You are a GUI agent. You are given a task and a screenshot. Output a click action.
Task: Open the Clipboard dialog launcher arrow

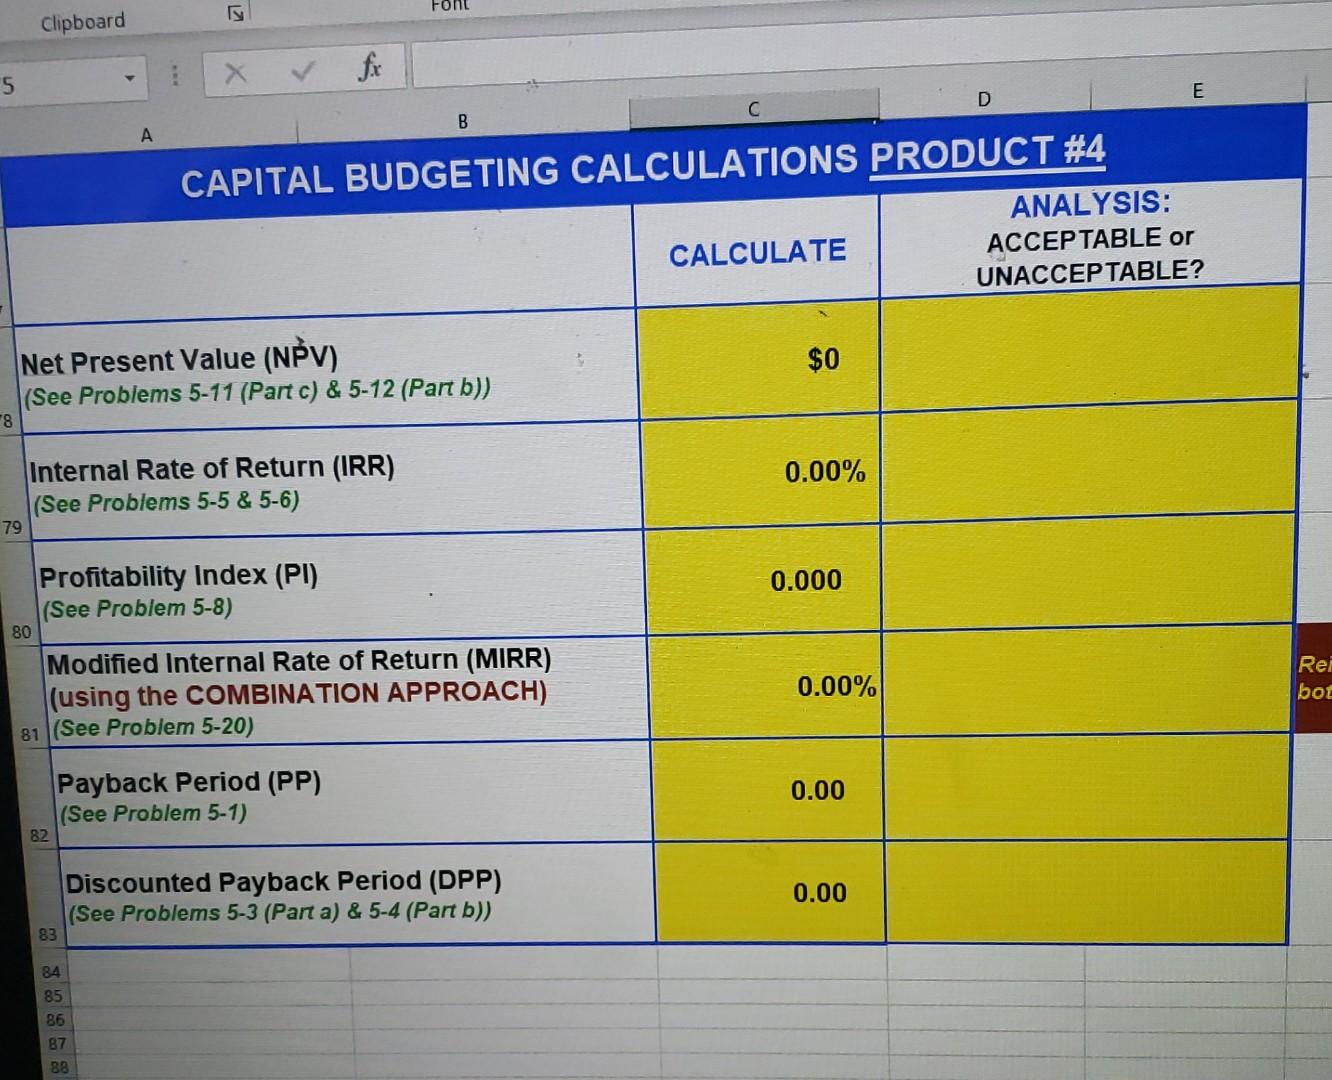point(233,12)
